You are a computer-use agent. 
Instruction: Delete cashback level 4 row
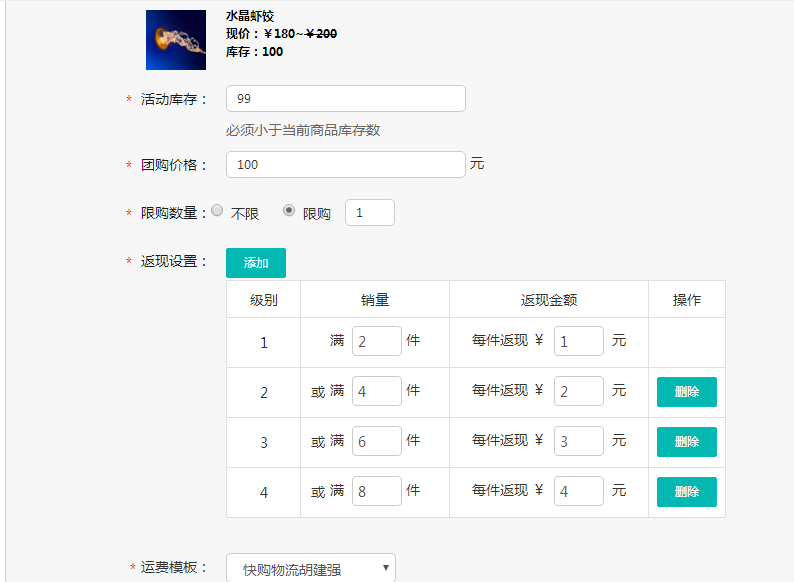(x=686, y=492)
